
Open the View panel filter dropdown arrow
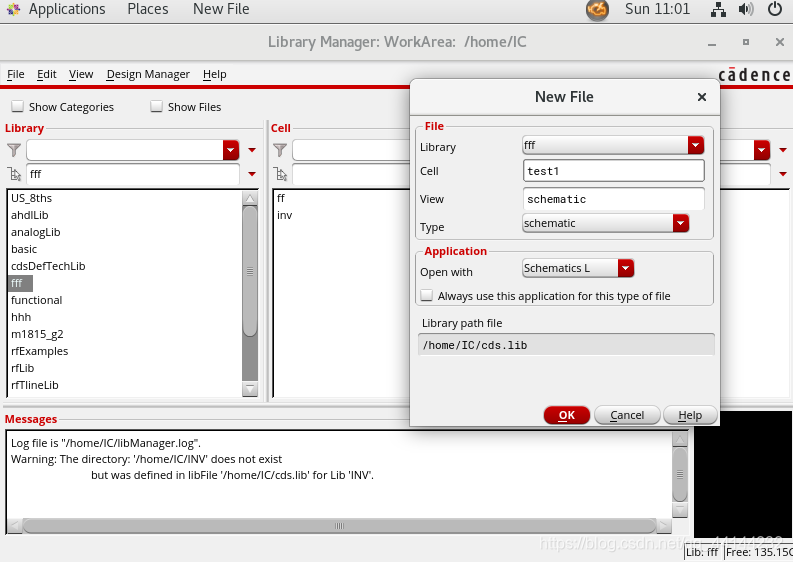pos(762,150)
